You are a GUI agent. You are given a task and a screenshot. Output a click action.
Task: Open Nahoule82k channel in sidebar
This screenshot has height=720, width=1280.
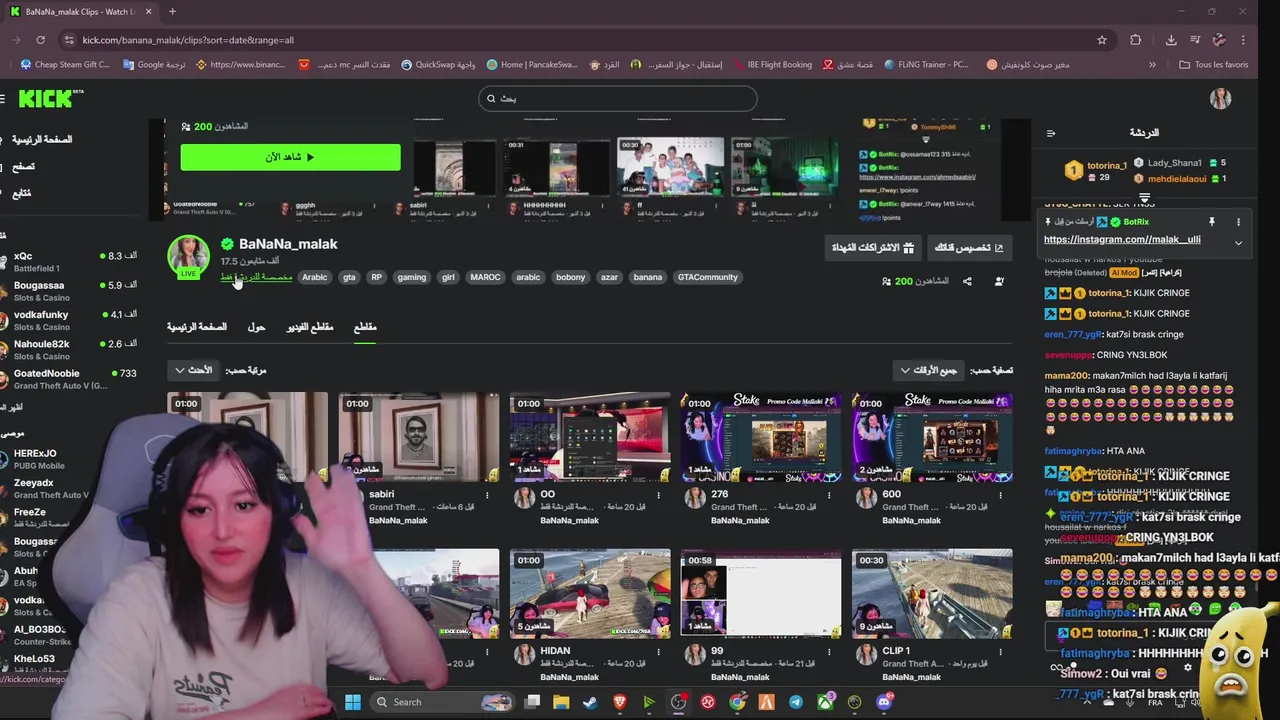tap(68, 349)
